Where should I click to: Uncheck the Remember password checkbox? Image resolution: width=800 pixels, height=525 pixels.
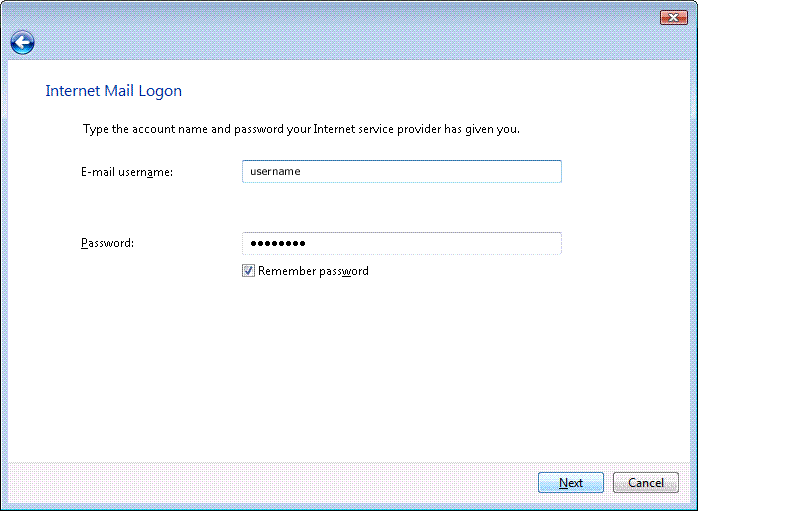coord(248,271)
